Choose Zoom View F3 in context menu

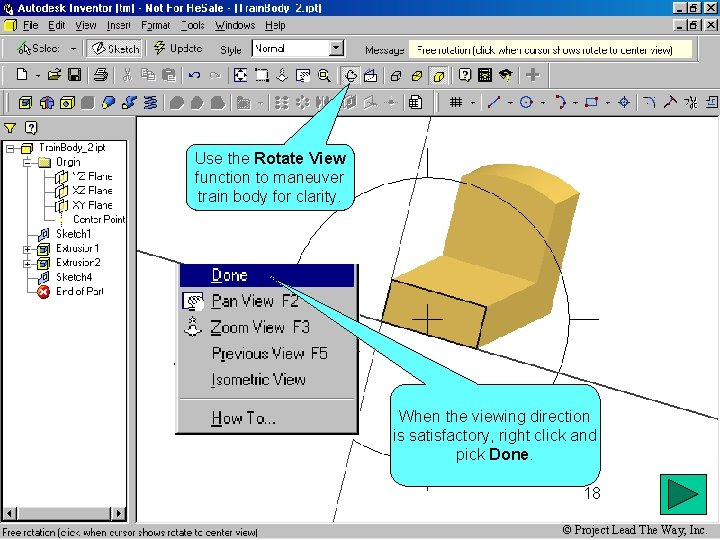pos(267,327)
